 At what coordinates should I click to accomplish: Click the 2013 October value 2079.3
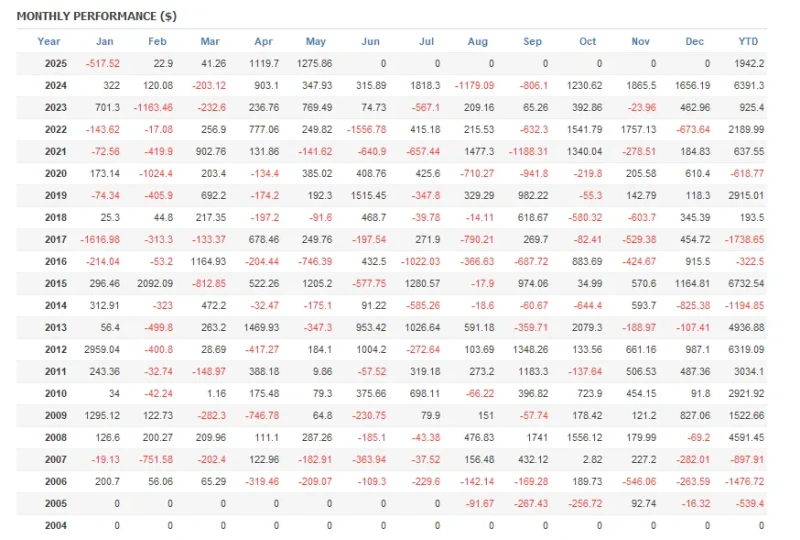587,327
